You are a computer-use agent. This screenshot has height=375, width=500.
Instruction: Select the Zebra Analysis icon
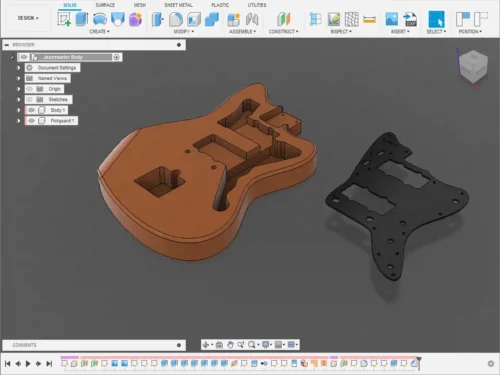tap(352, 19)
